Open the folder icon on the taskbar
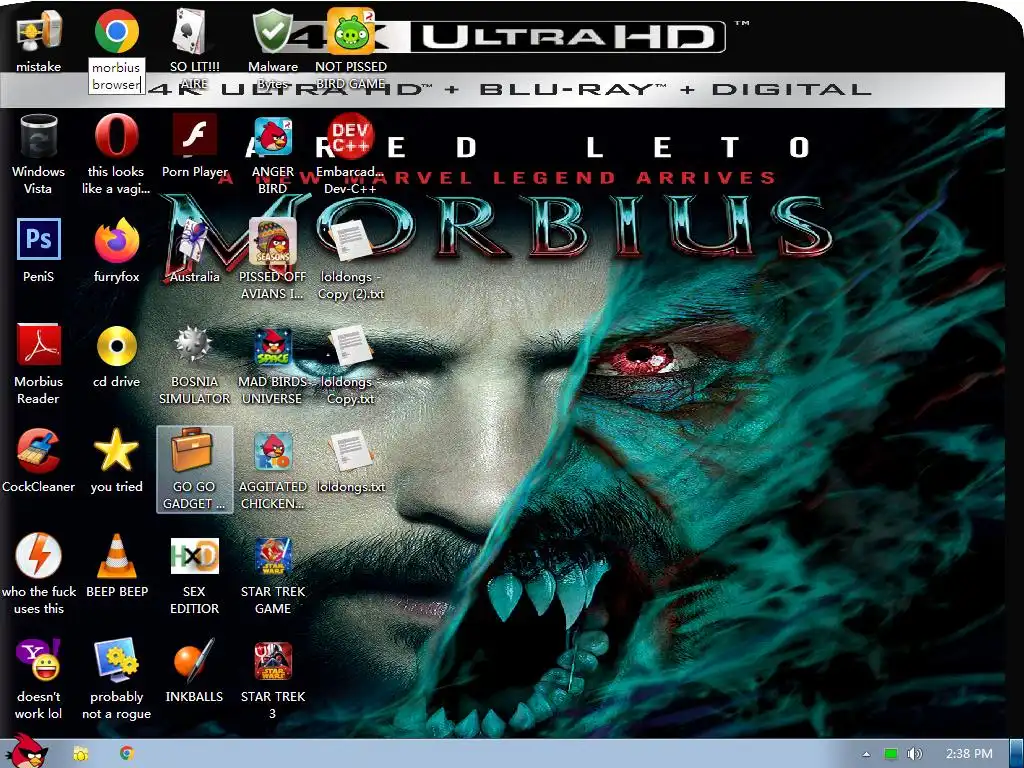This screenshot has width=1024, height=768. point(81,754)
